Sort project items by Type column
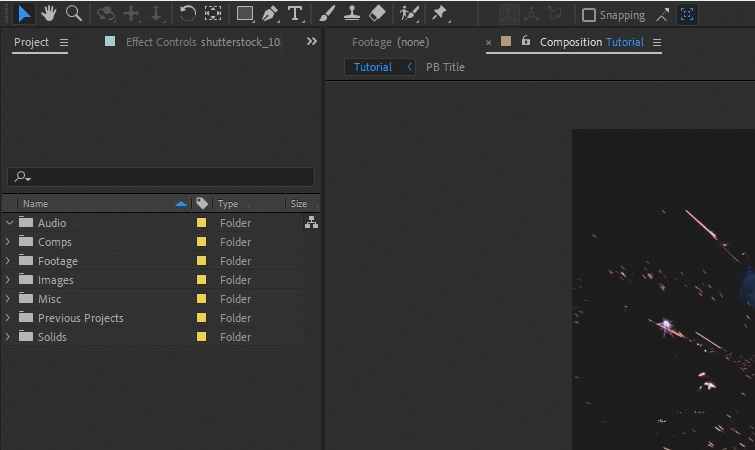Screen dimensions: 755x450 228,204
